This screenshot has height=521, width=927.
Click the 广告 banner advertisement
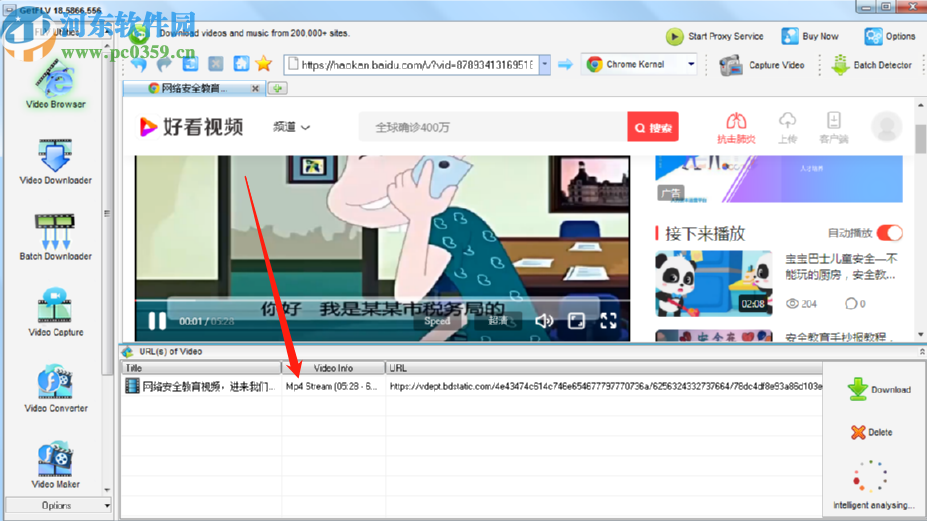coord(779,179)
